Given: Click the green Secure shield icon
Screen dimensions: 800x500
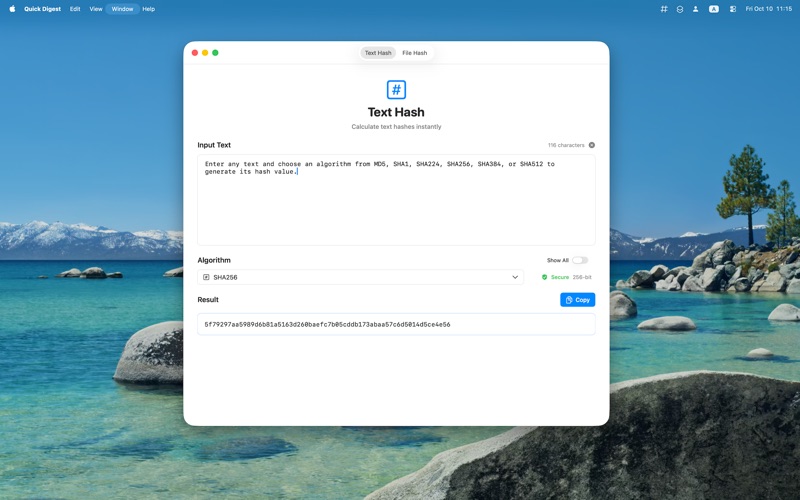Looking at the screenshot, I should 544,277.
